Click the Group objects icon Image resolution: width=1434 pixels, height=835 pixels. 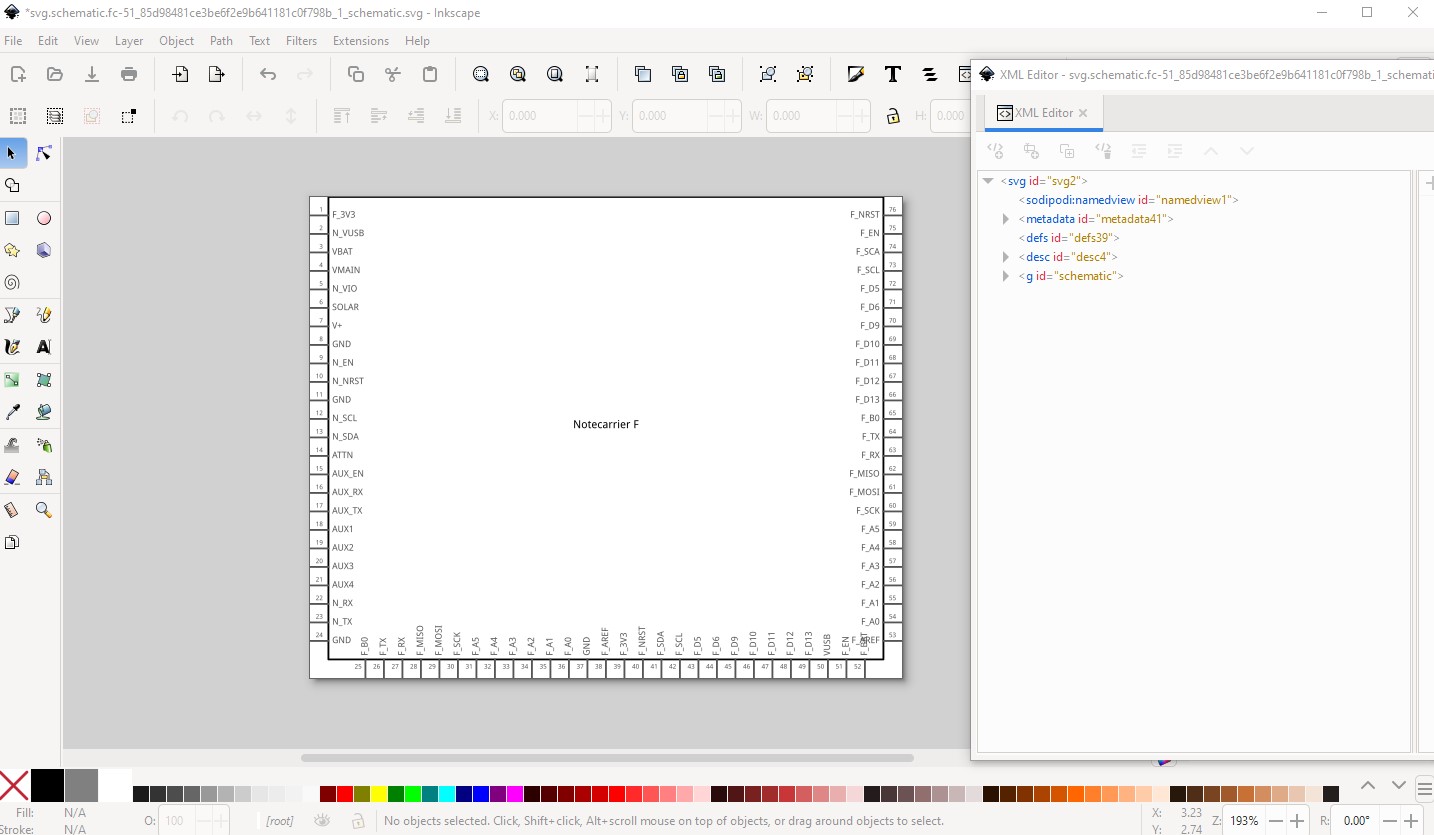tap(768, 74)
